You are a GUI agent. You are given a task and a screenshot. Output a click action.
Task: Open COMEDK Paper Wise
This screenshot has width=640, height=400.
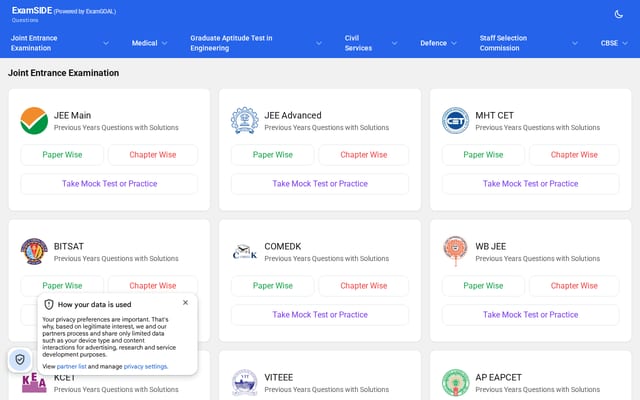click(273, 286)
